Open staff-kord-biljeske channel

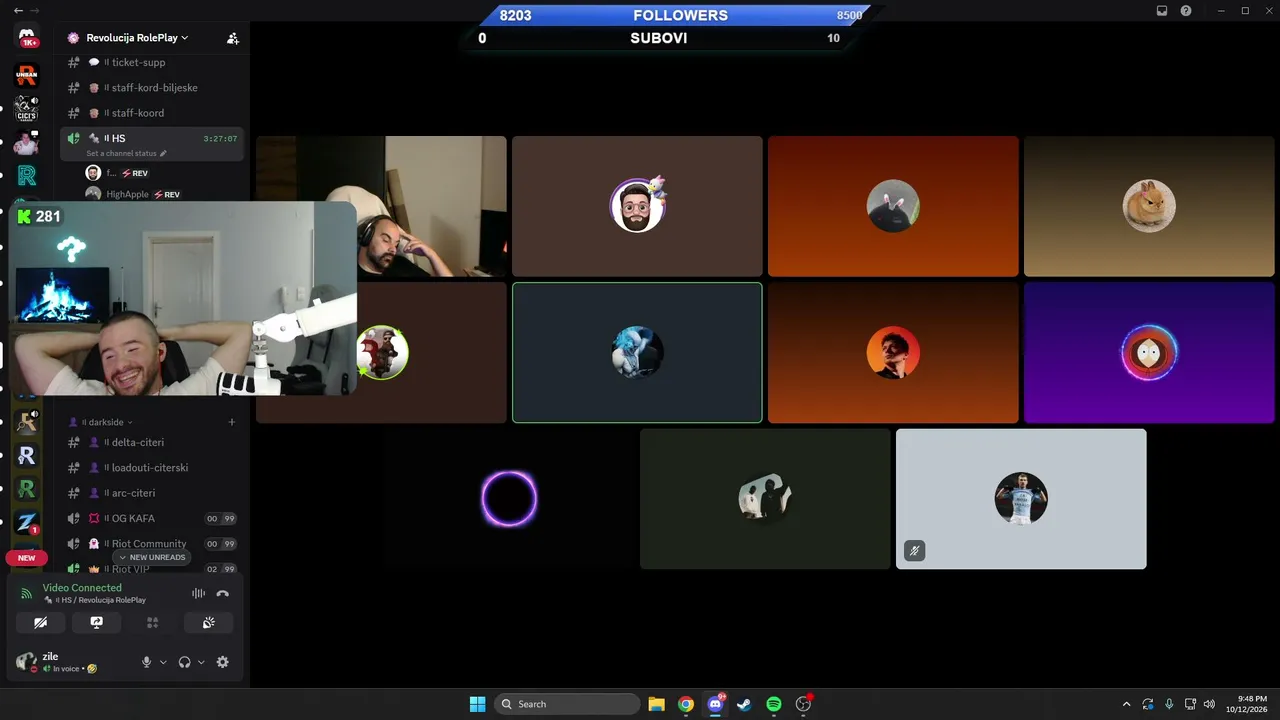(152, 88)
